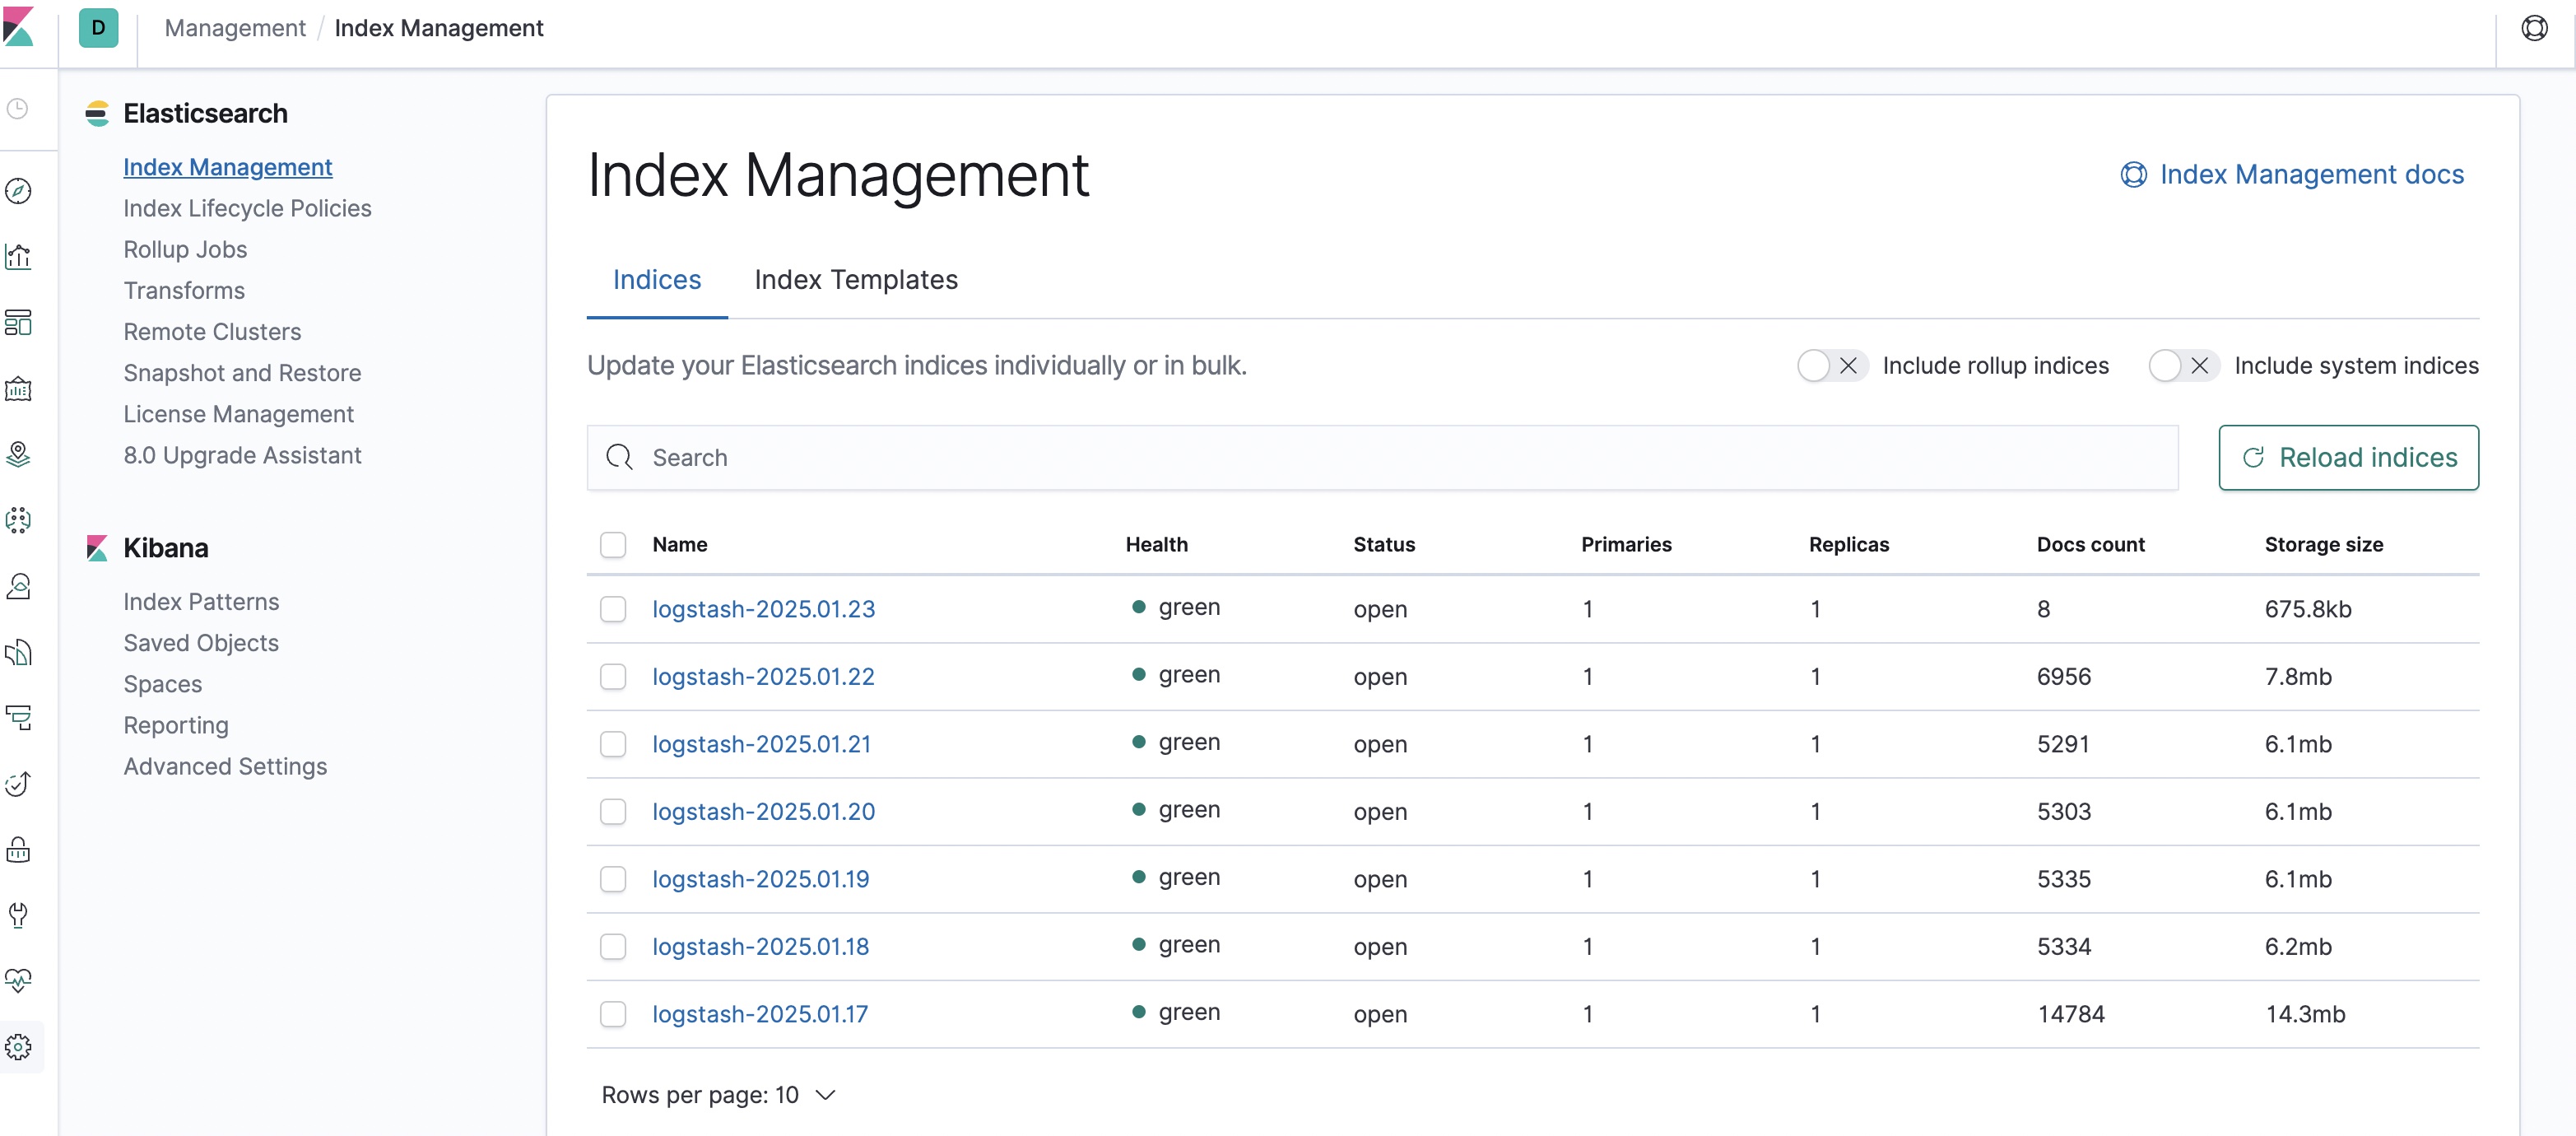Open the Dashboard icon in sidebar
2576x1136 pixels.
tap(18, 322)
